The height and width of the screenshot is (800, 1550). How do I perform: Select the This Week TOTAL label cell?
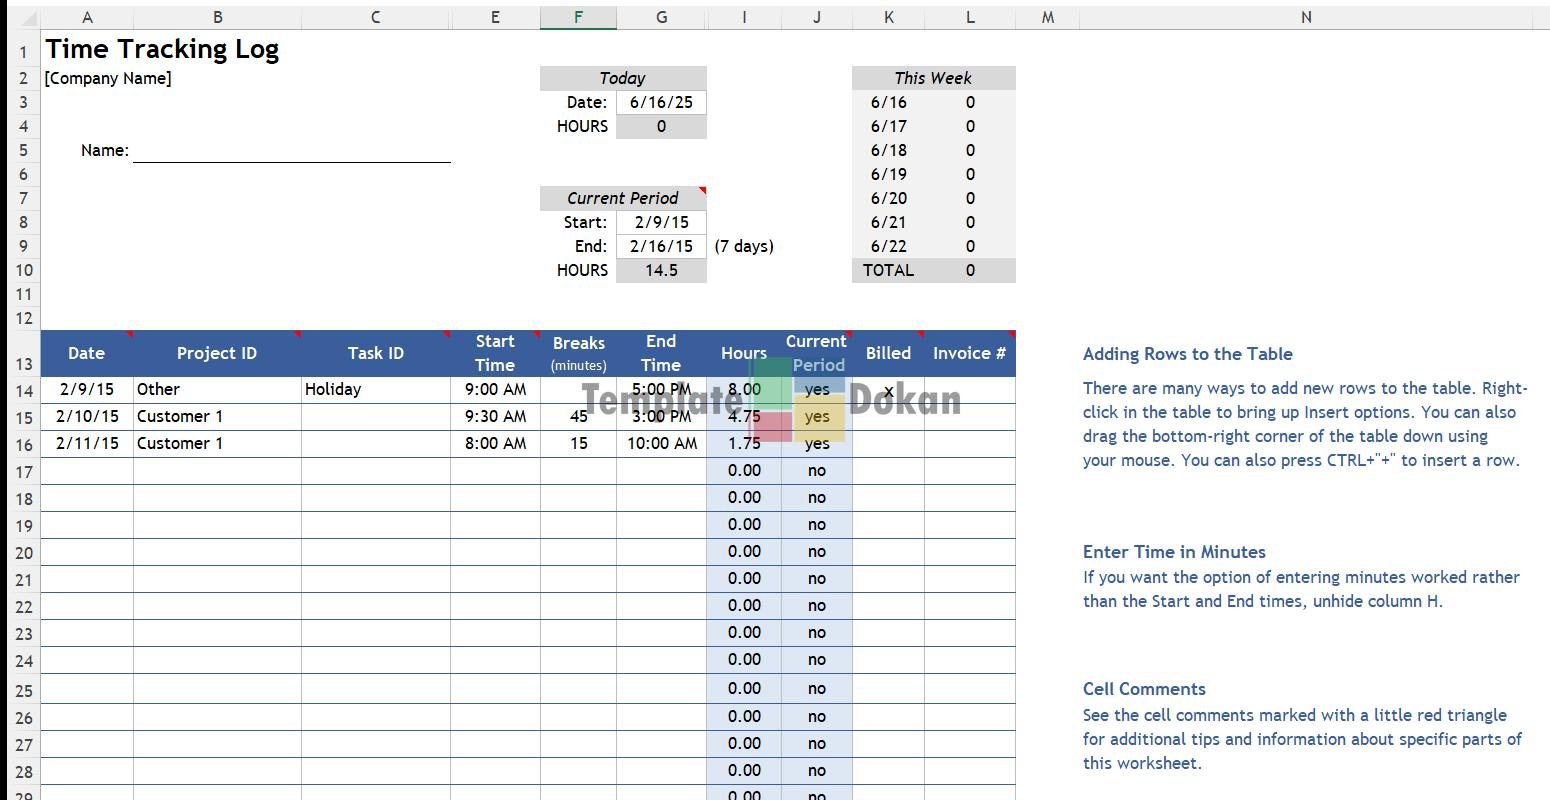(x=888, y=270)
